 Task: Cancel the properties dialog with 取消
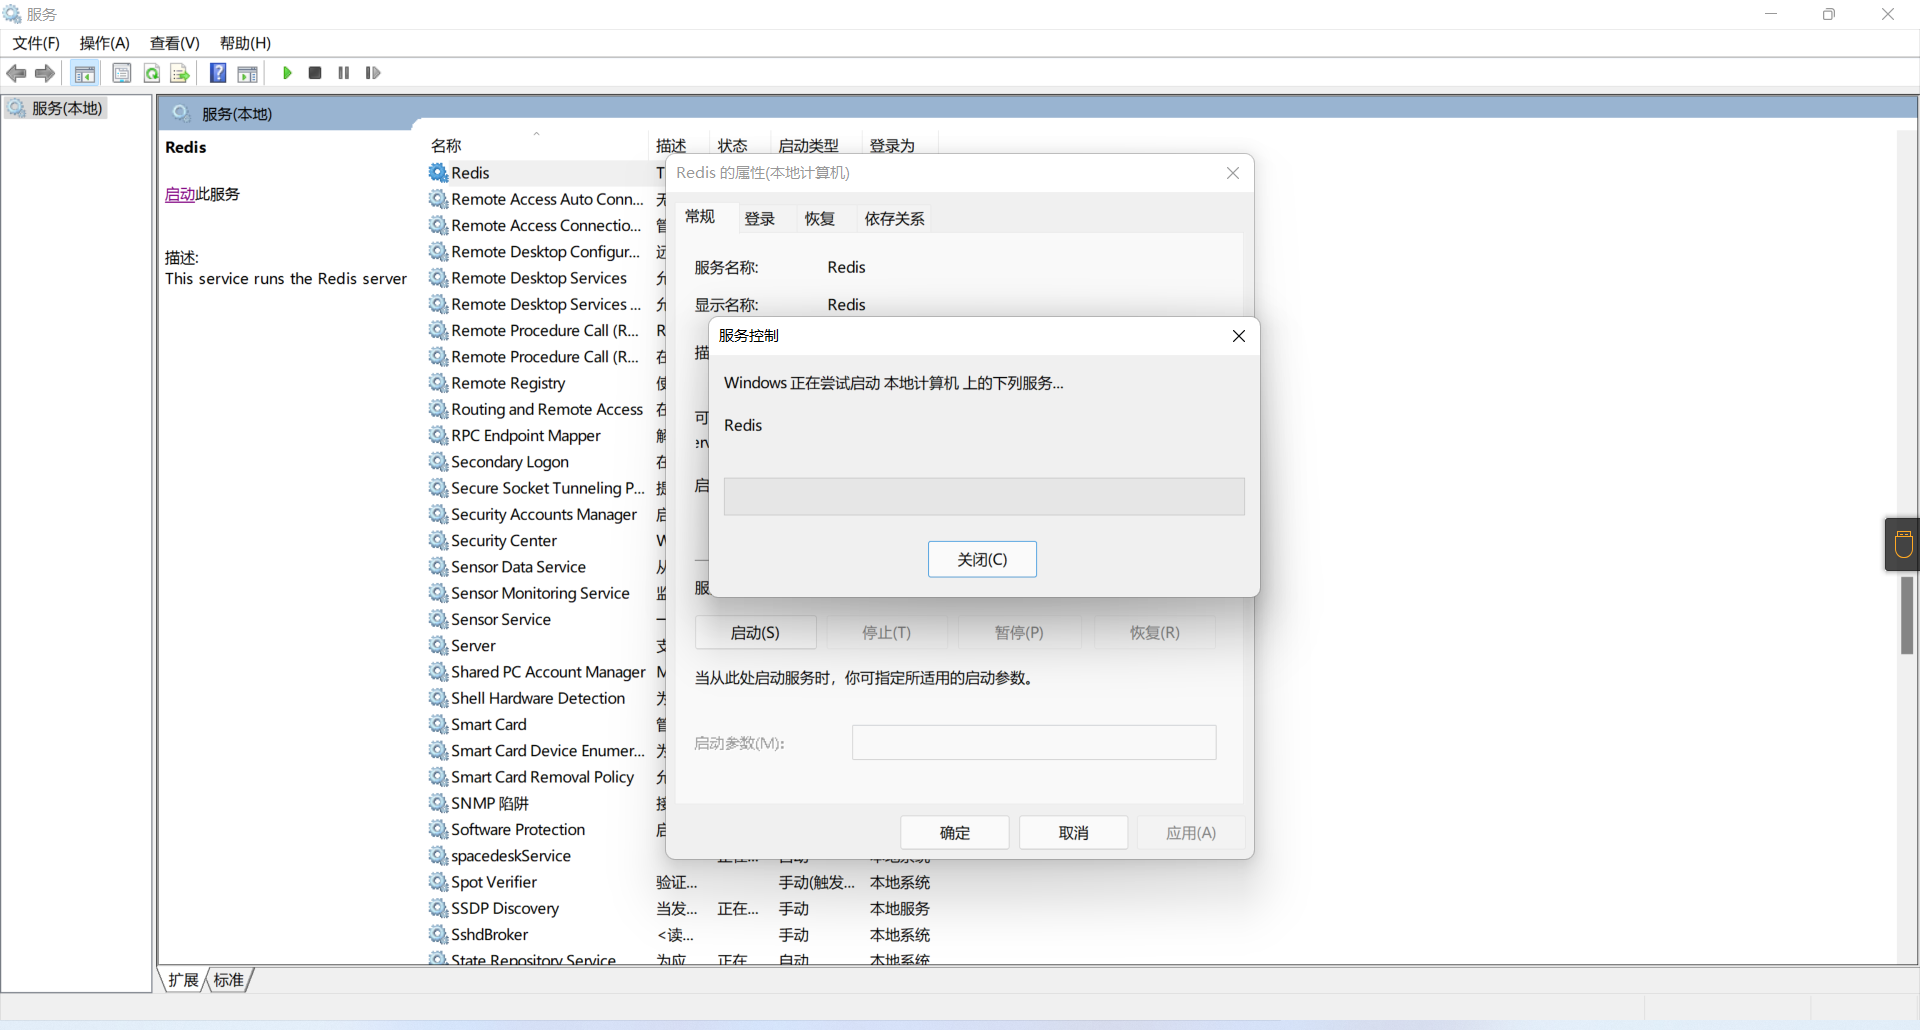point(1074,833)
